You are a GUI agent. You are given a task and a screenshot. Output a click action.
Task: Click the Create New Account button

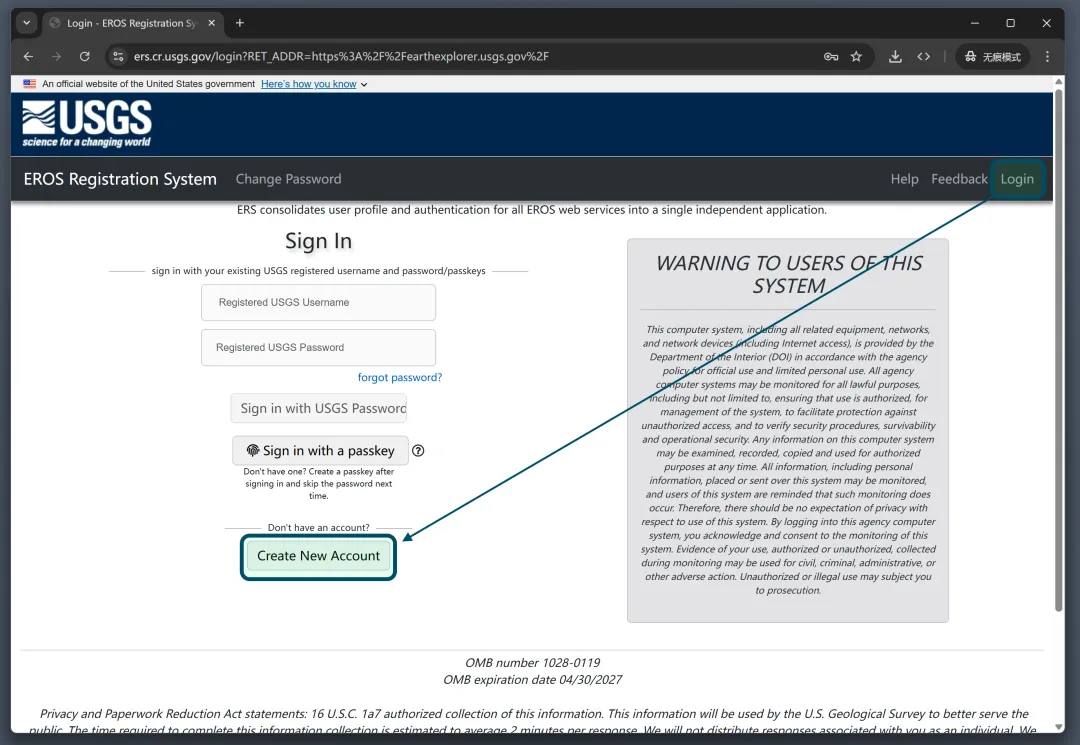[x=318, y=556]
